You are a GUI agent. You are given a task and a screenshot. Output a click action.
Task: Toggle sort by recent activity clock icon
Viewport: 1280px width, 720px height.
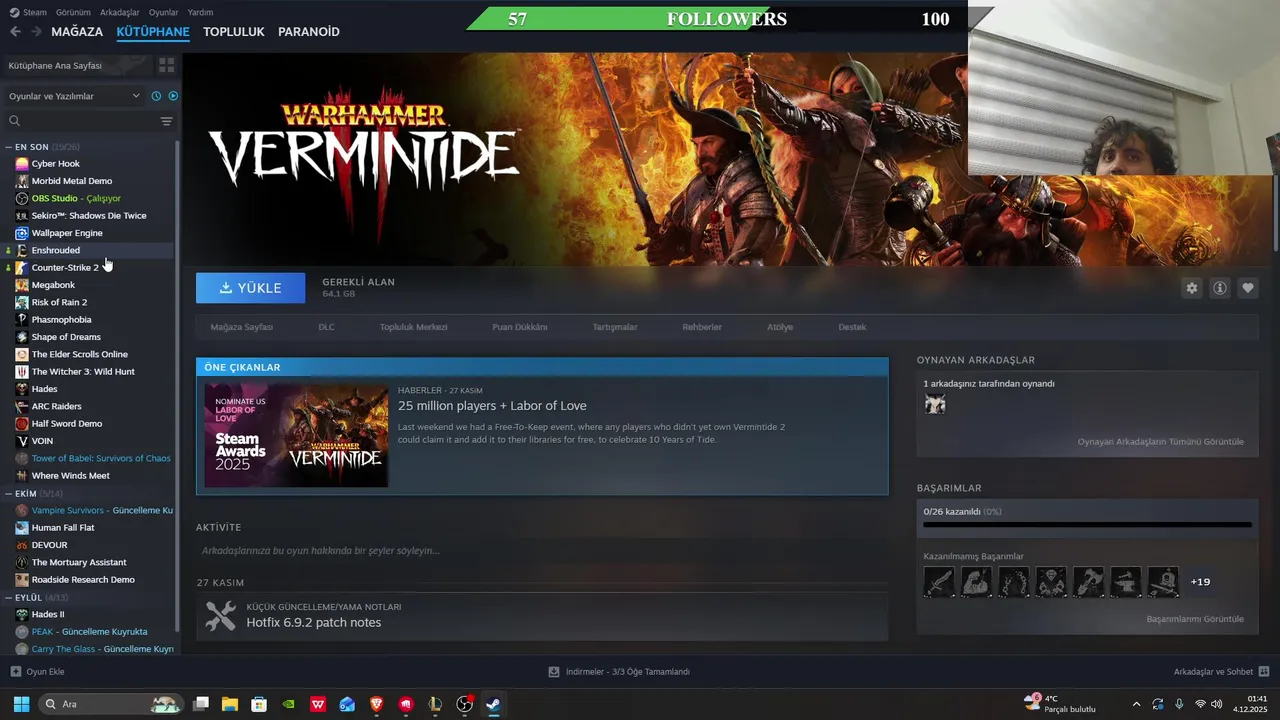click(x=156, y=96)
